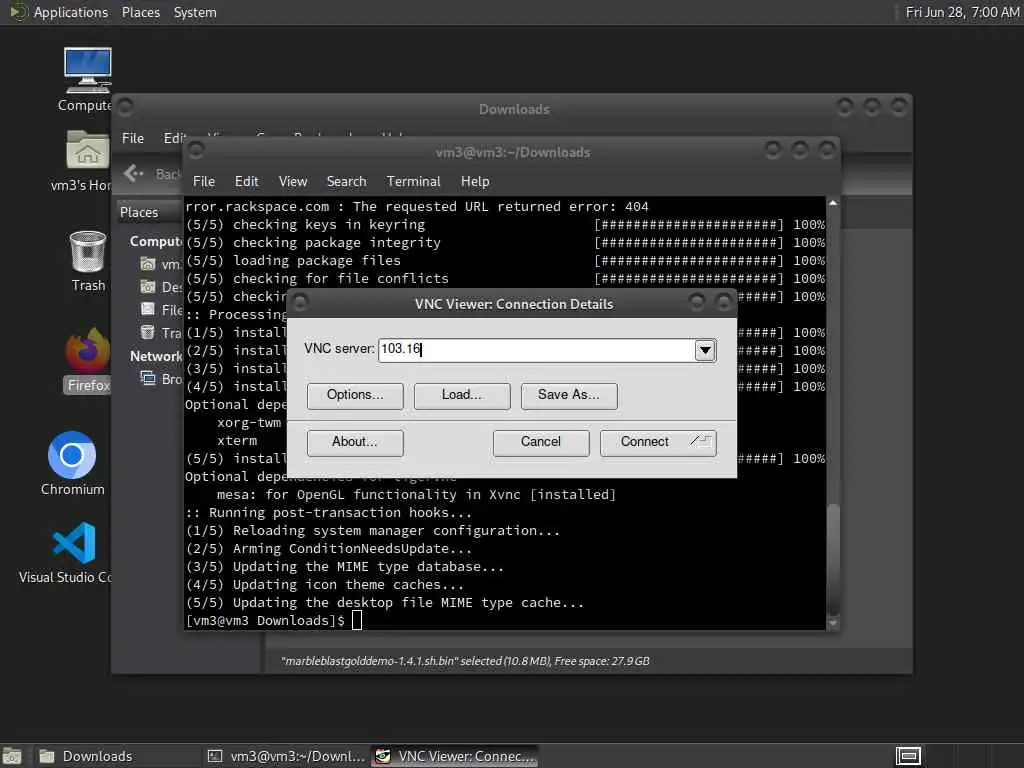Viewport: 1024px width, 768px height.
Task: Click the Applications menu logo icon
Action: [18, 12]
